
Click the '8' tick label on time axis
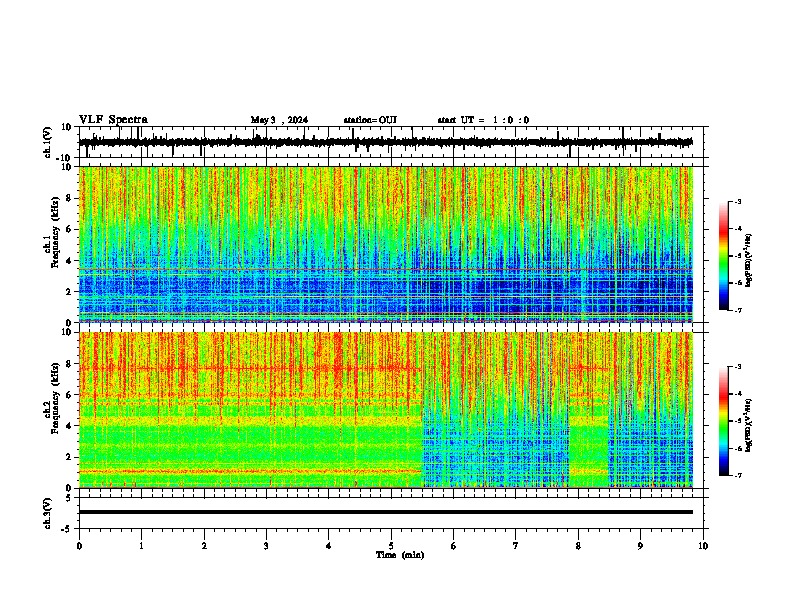click(x=578, y=546)
